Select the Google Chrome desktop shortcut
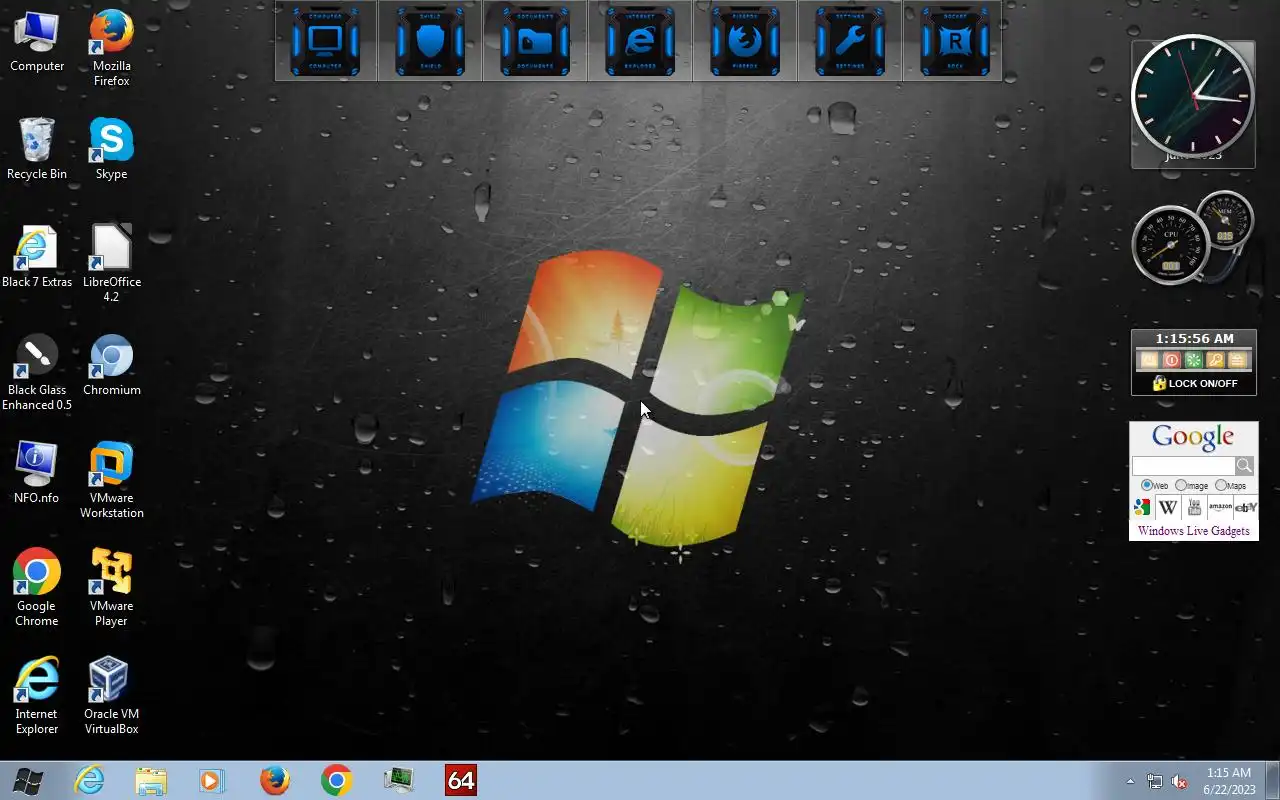This screenshot has width=1280, height=800. point(37,589)
